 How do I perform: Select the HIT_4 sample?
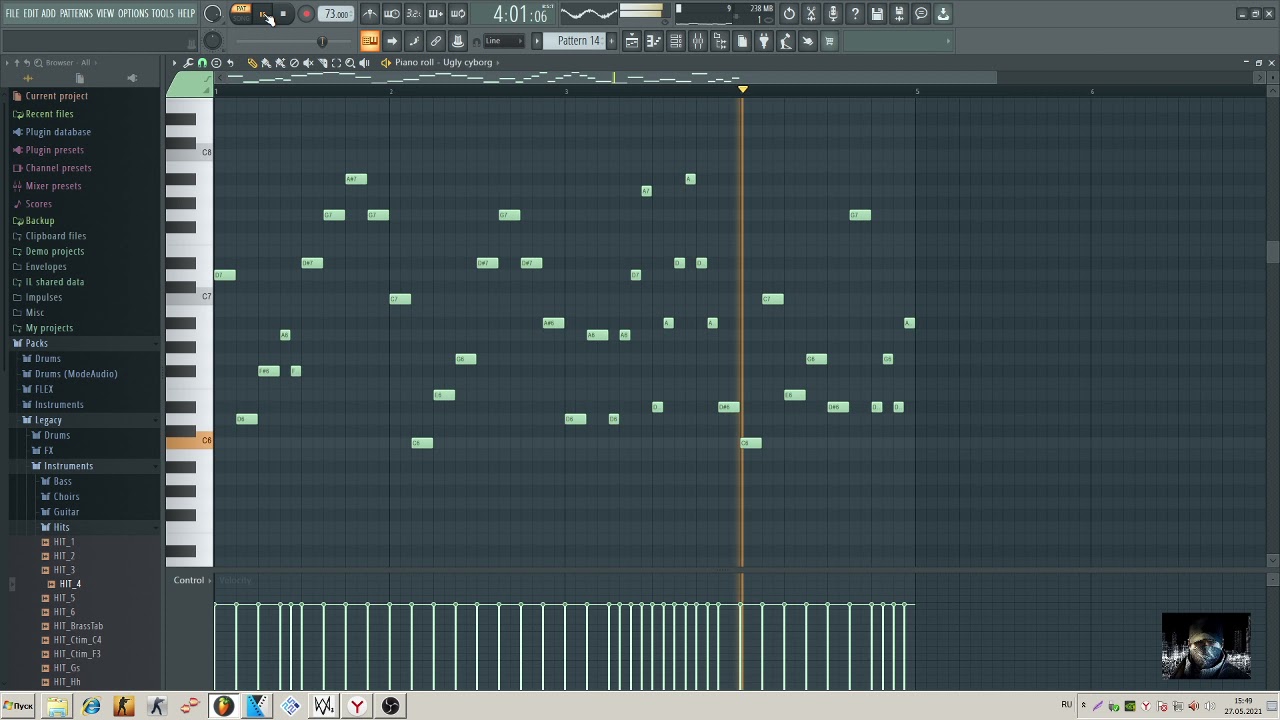point(70,584)
